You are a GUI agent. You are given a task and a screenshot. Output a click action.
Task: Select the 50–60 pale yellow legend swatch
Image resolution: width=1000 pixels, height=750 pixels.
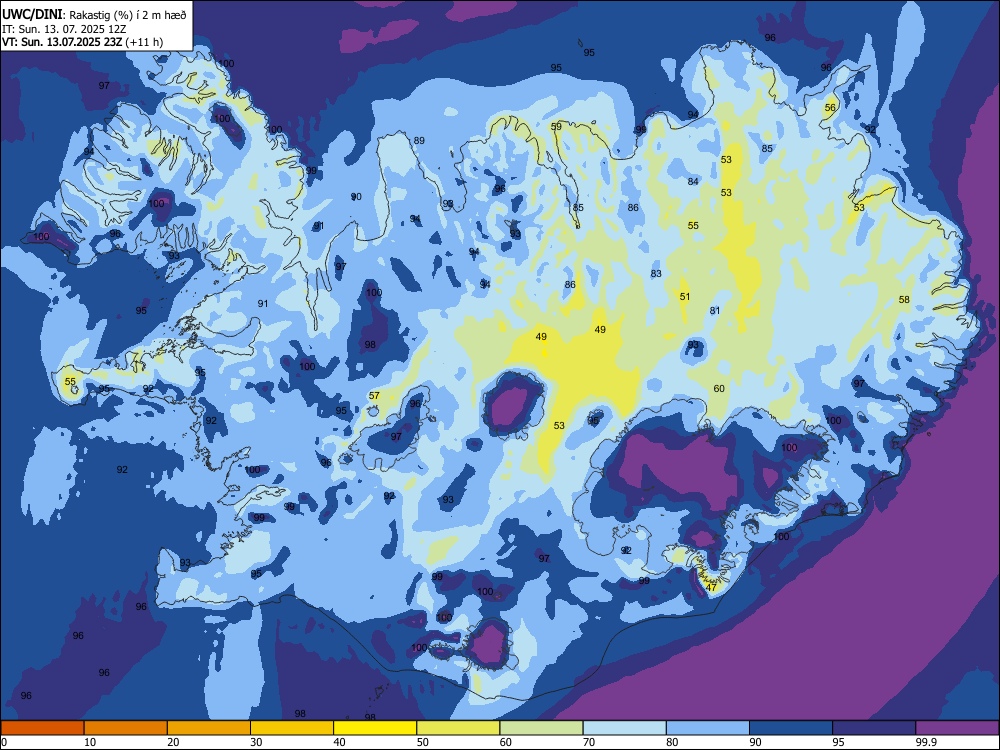458,728
